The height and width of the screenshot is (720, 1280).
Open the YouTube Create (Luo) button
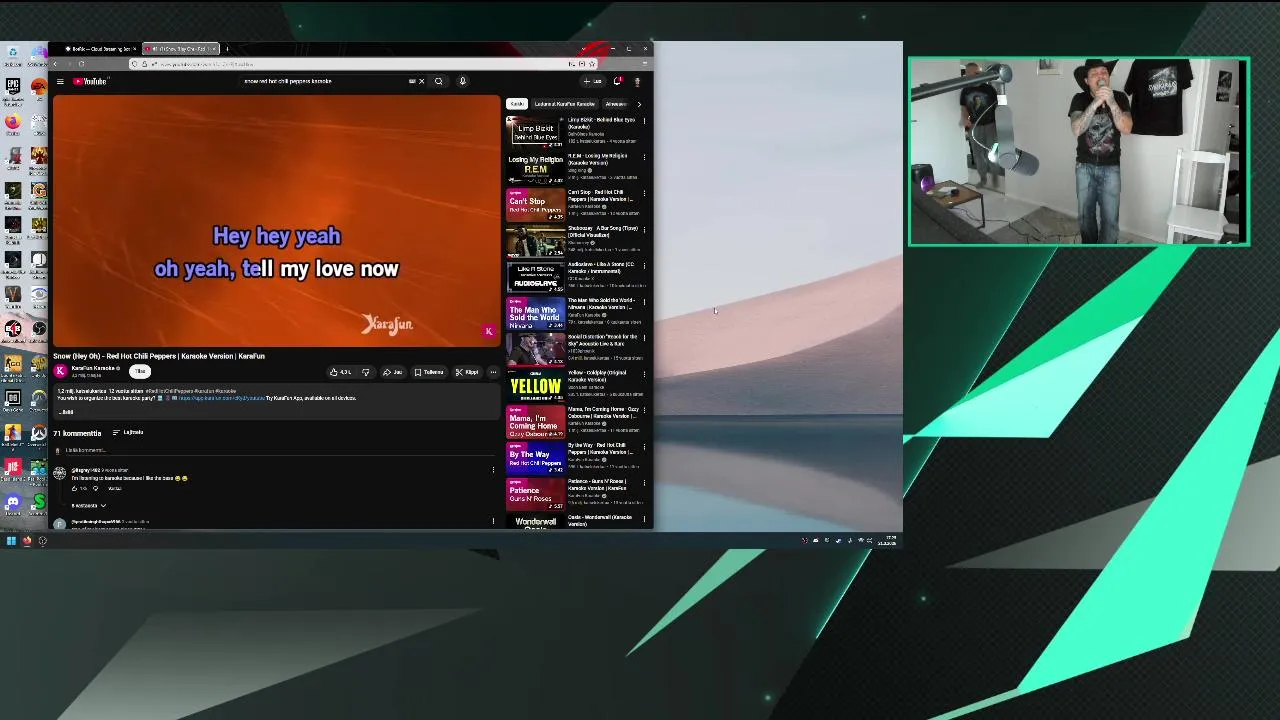point(594,81)
